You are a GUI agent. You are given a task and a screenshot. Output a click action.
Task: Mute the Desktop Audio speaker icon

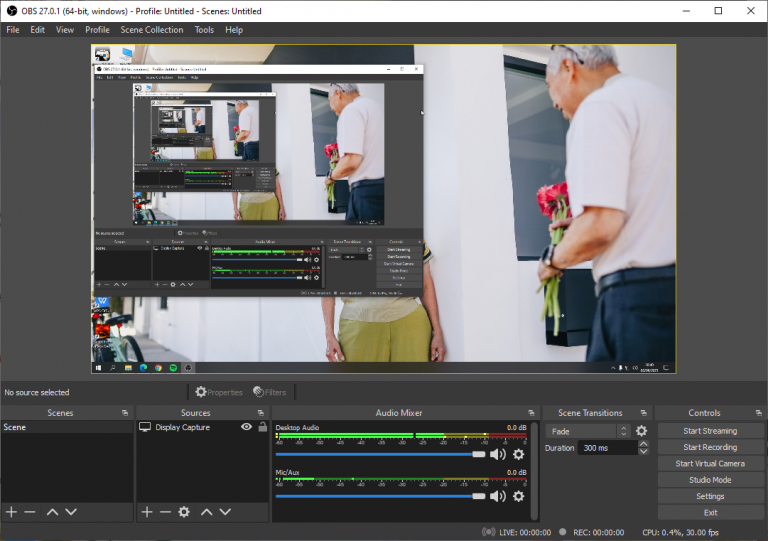pyautogui.click(x=497, y=454)
